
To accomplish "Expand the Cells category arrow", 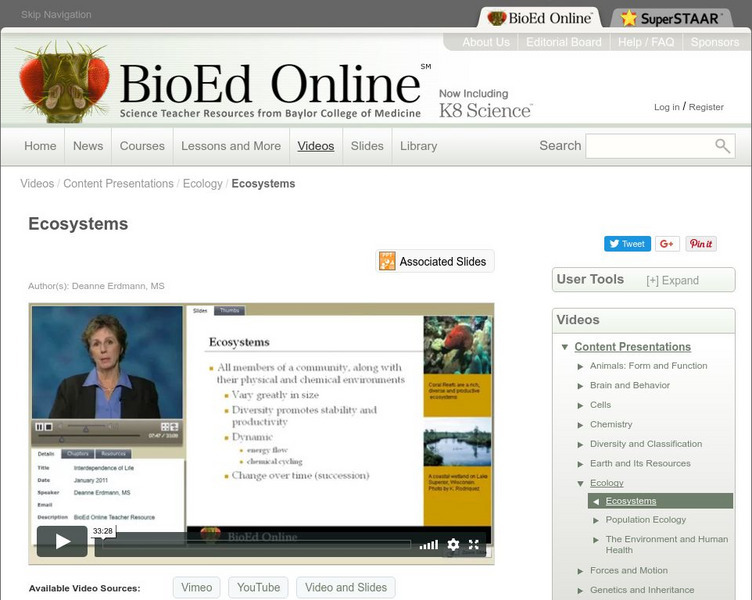I will pos(580,406).
